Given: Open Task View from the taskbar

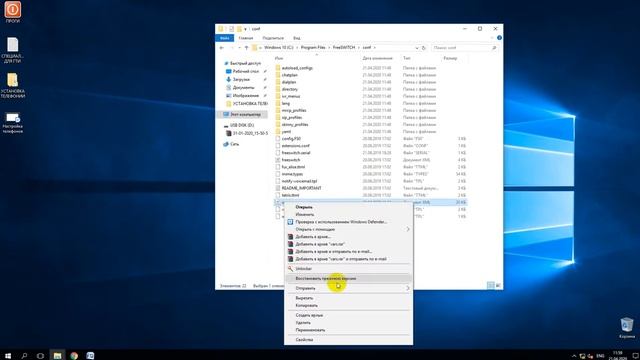Looking at the screenshot, I should 40,356.
